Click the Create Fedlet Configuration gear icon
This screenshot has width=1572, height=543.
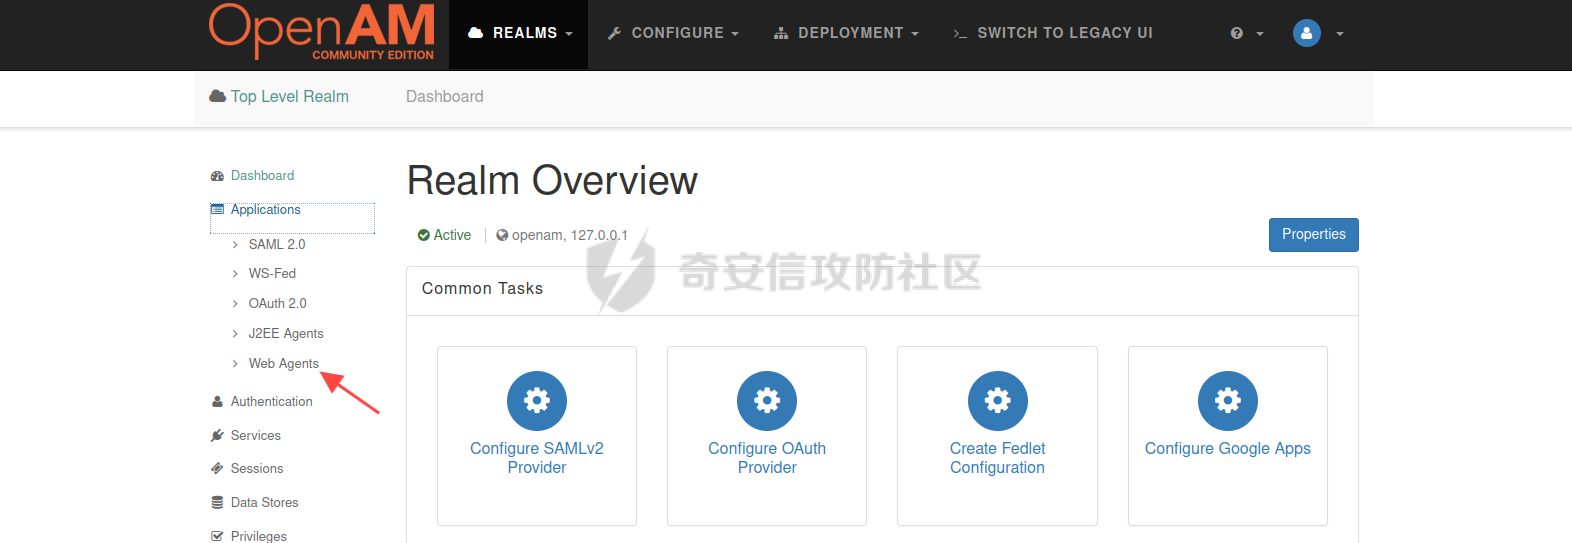pos(997,401)
